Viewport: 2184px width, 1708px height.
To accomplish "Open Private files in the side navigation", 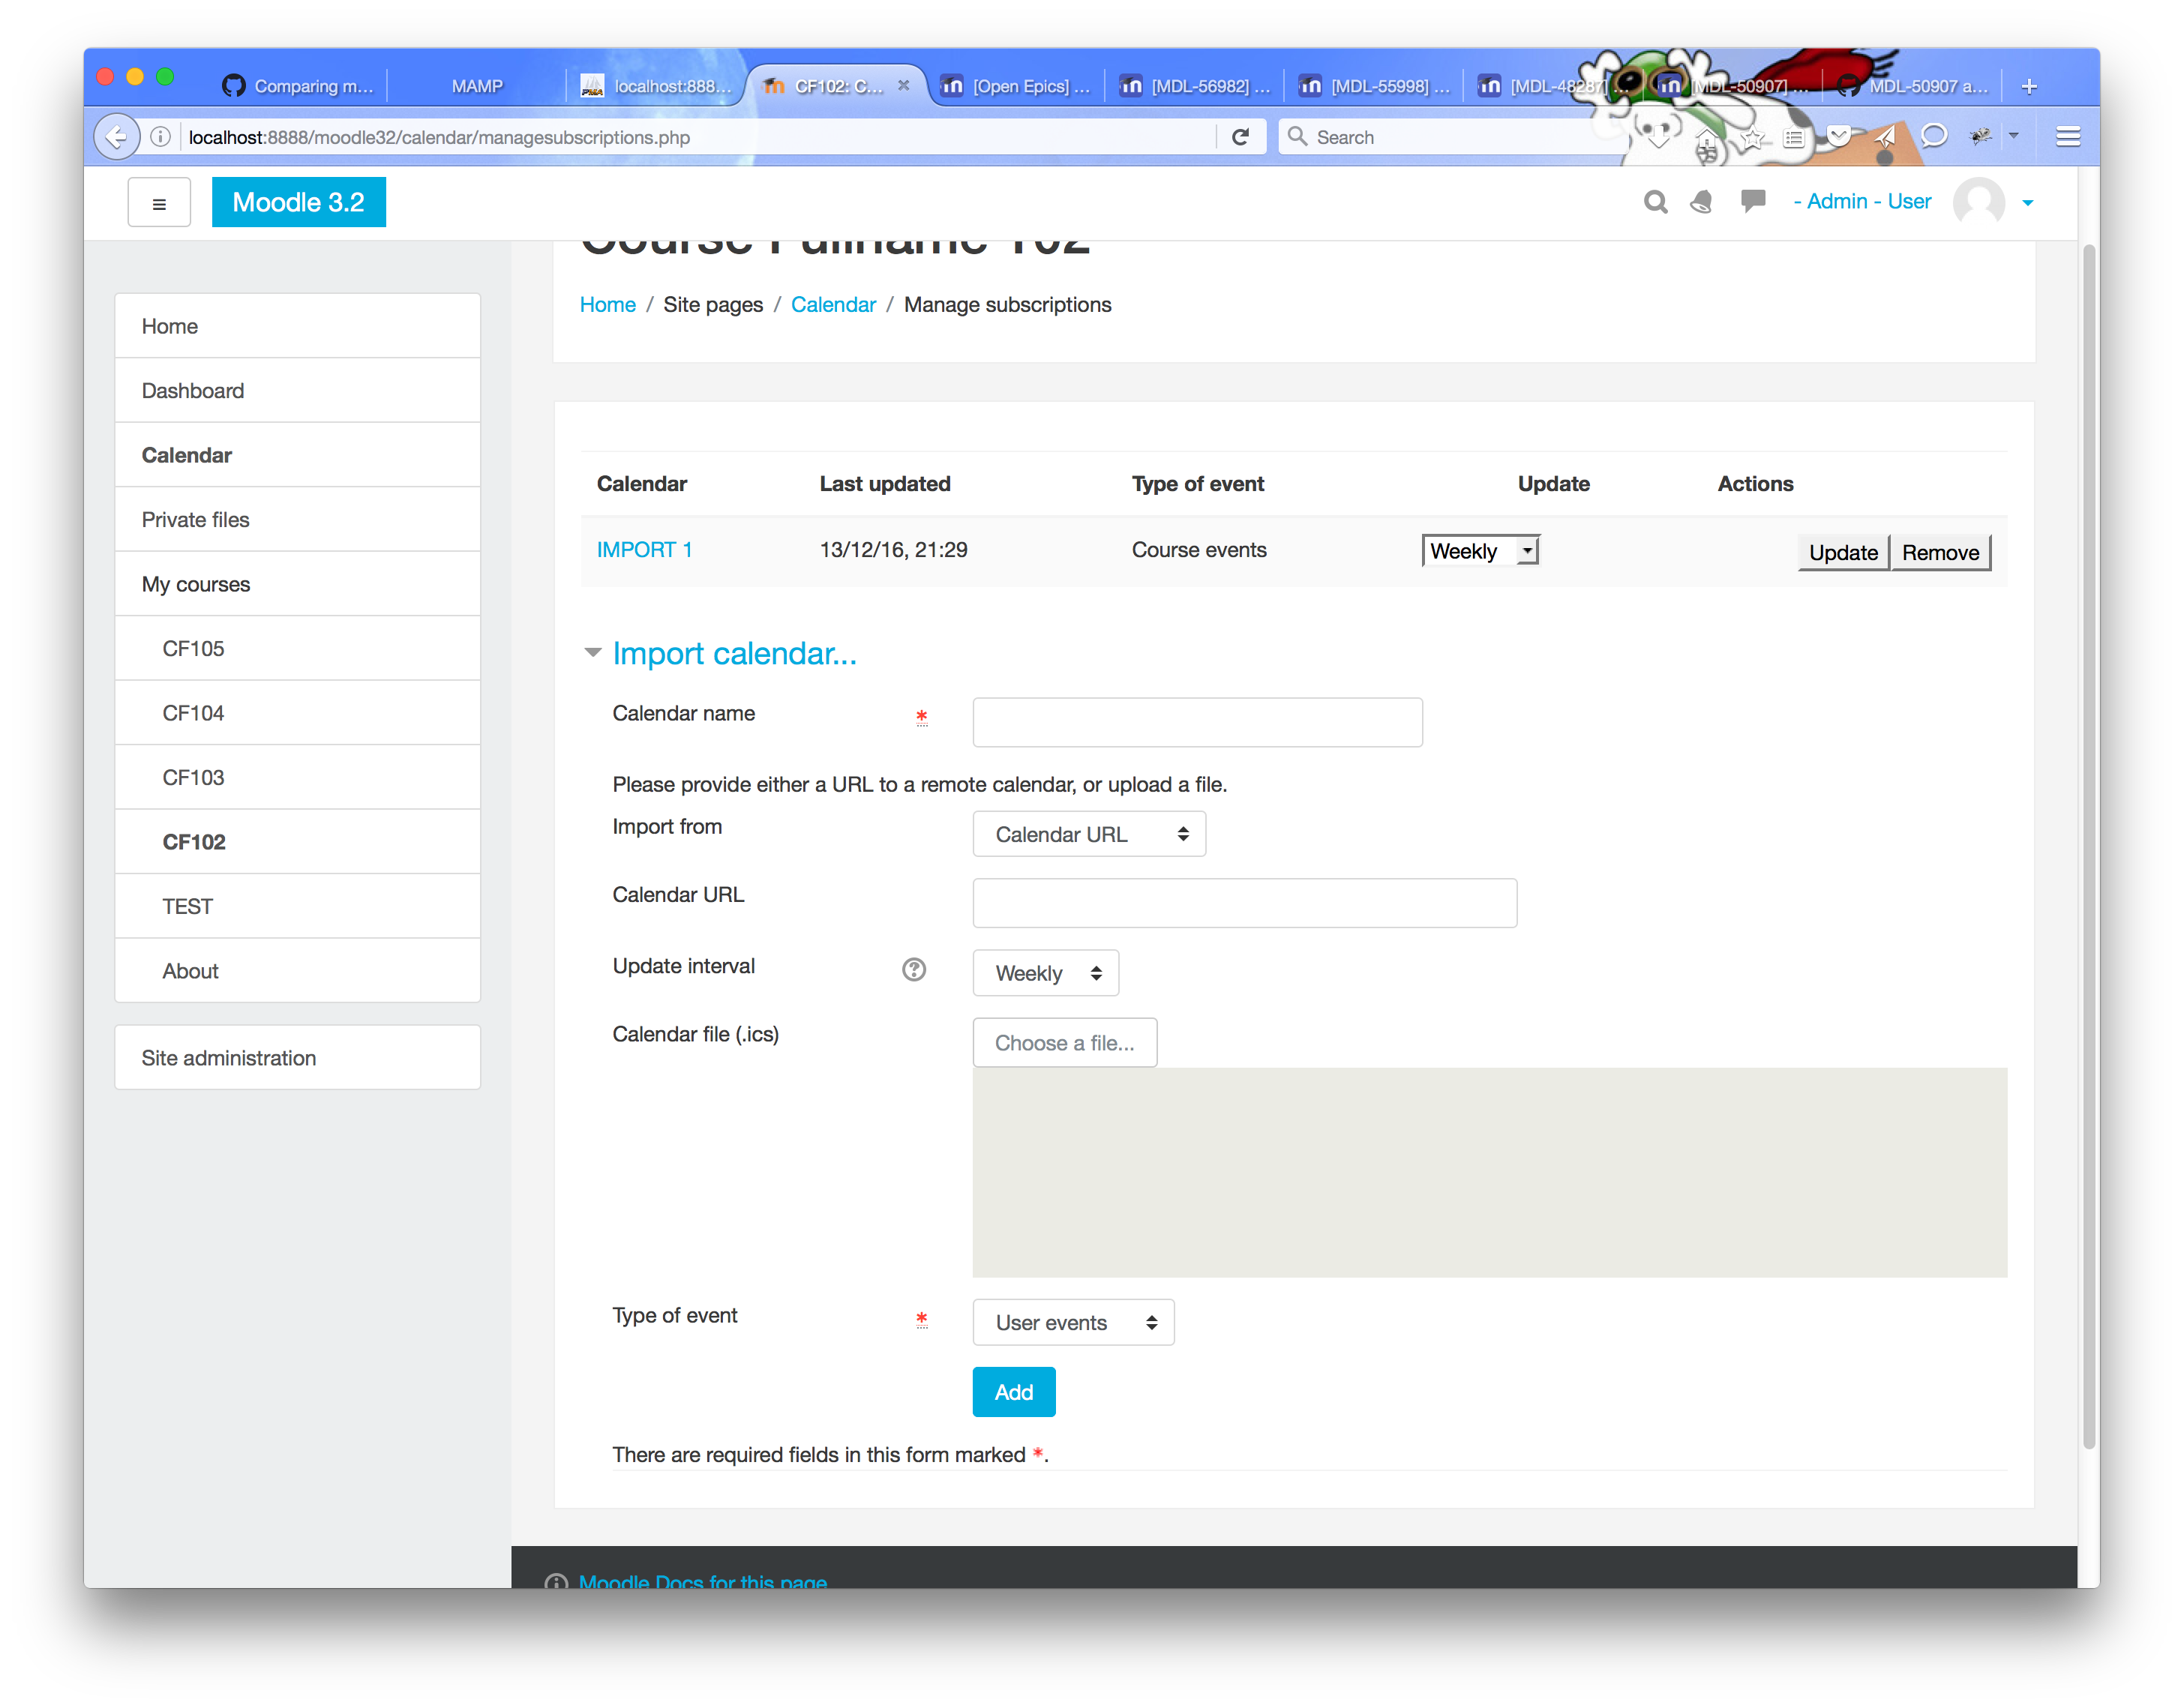I will tap(297, 520).
